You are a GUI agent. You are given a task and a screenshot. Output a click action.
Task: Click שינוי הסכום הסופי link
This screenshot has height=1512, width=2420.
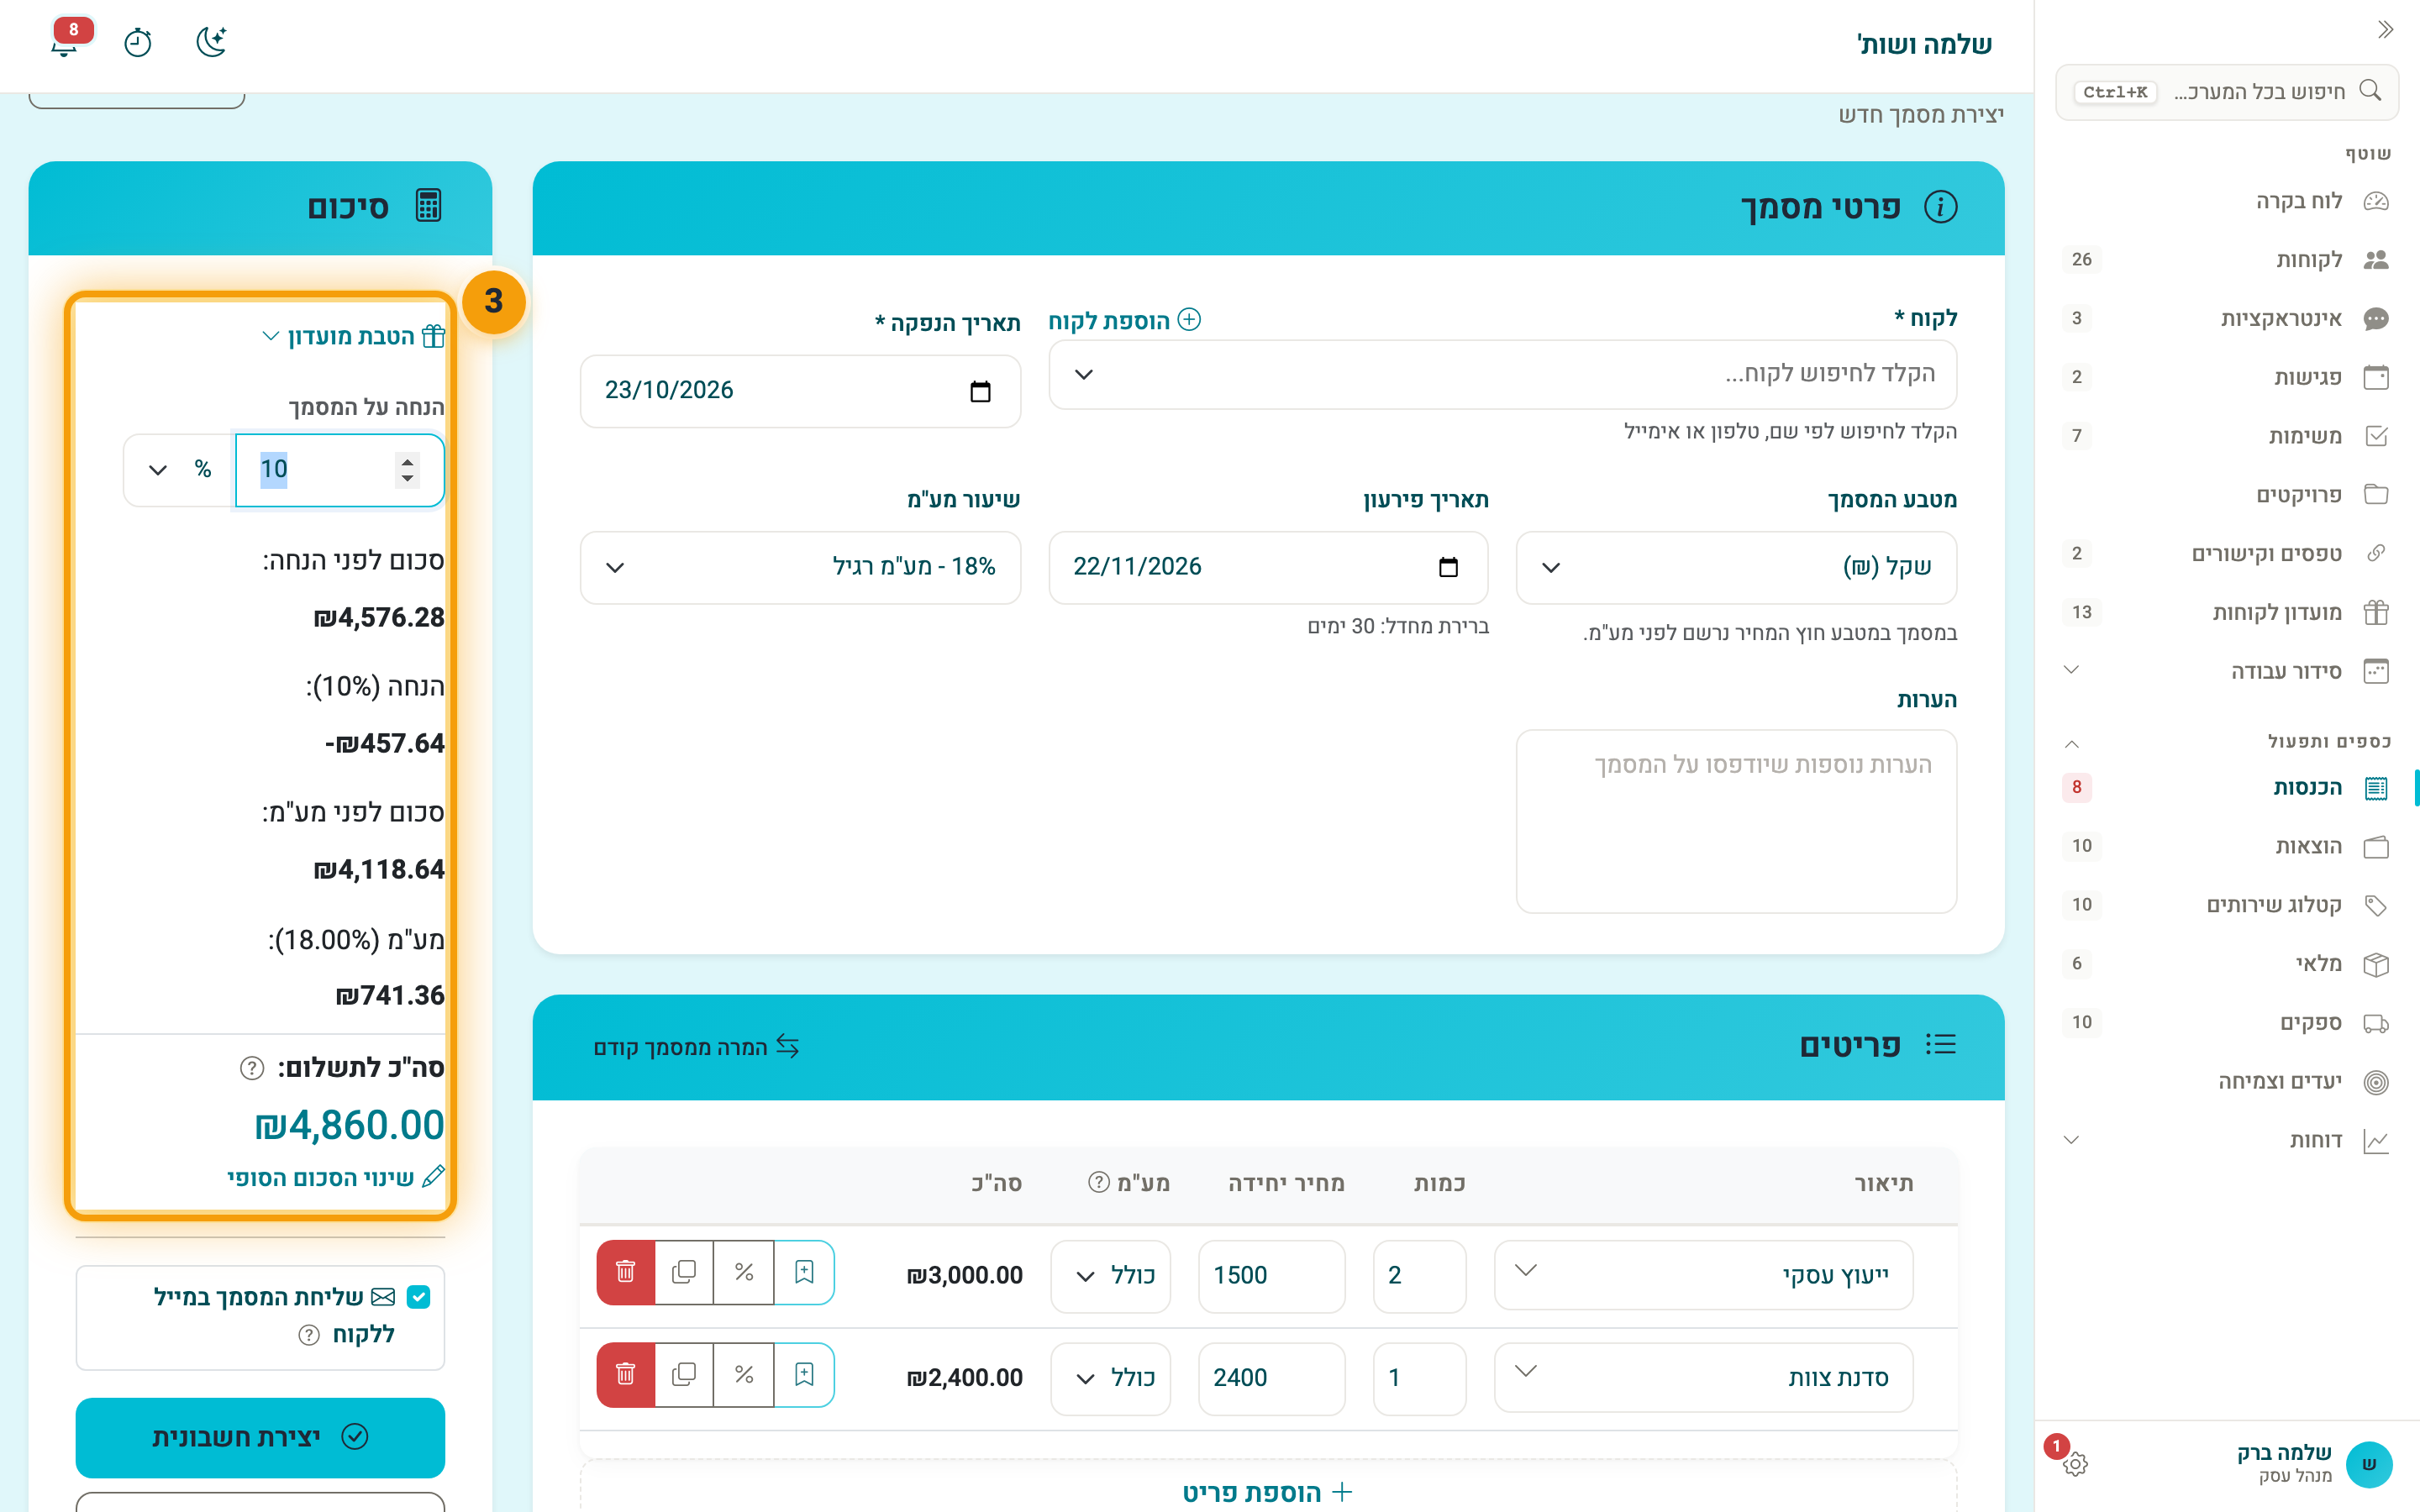[x=335, y=1177]
